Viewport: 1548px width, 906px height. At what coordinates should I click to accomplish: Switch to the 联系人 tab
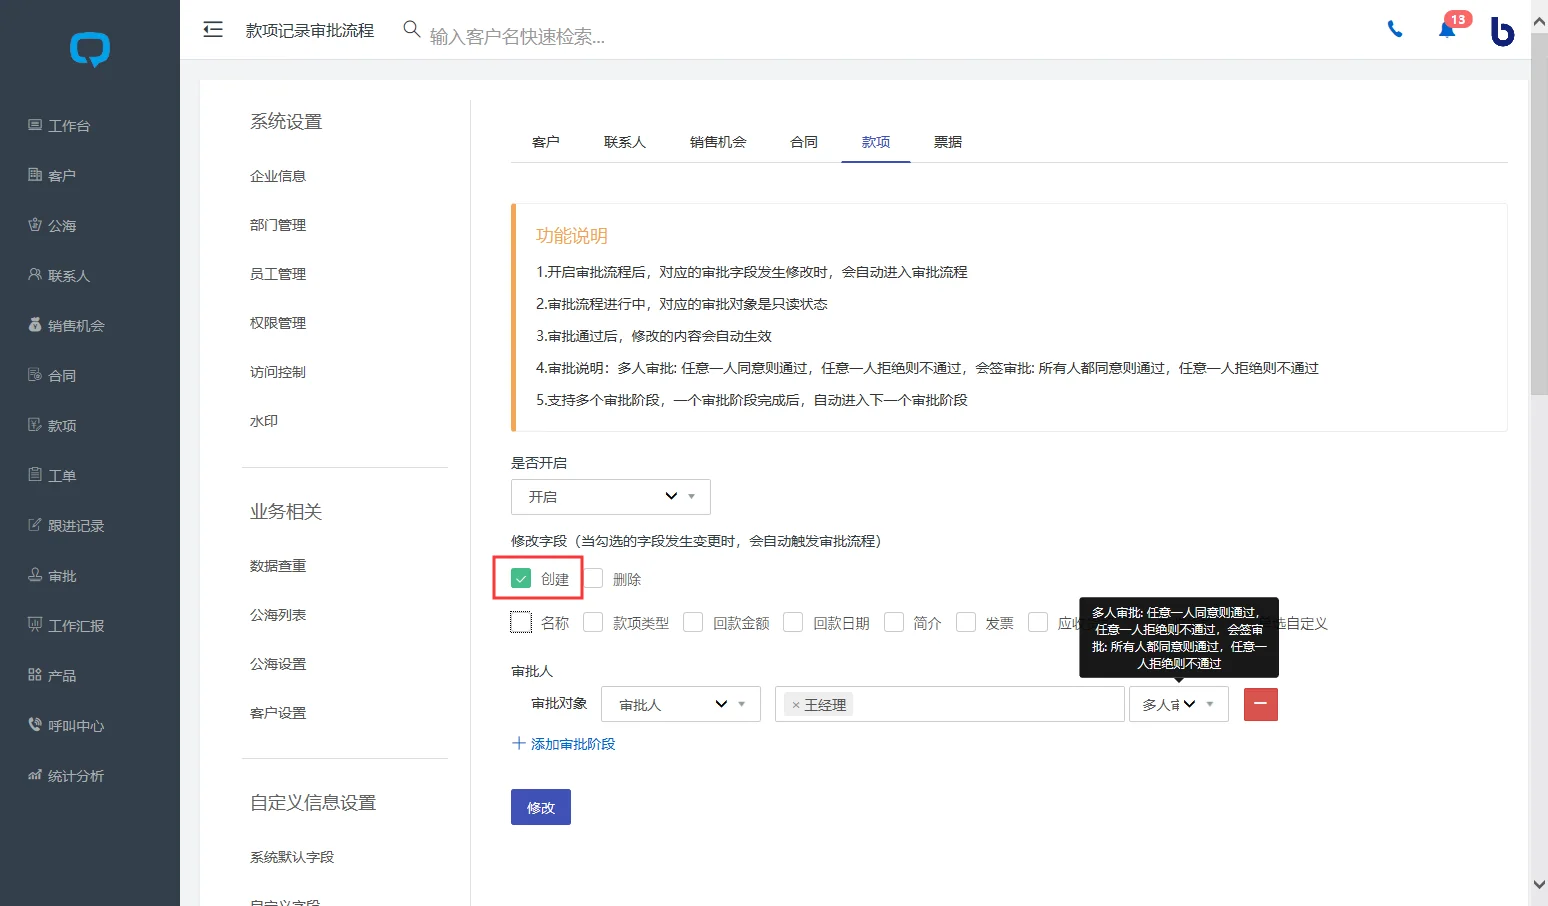[625, 142]
